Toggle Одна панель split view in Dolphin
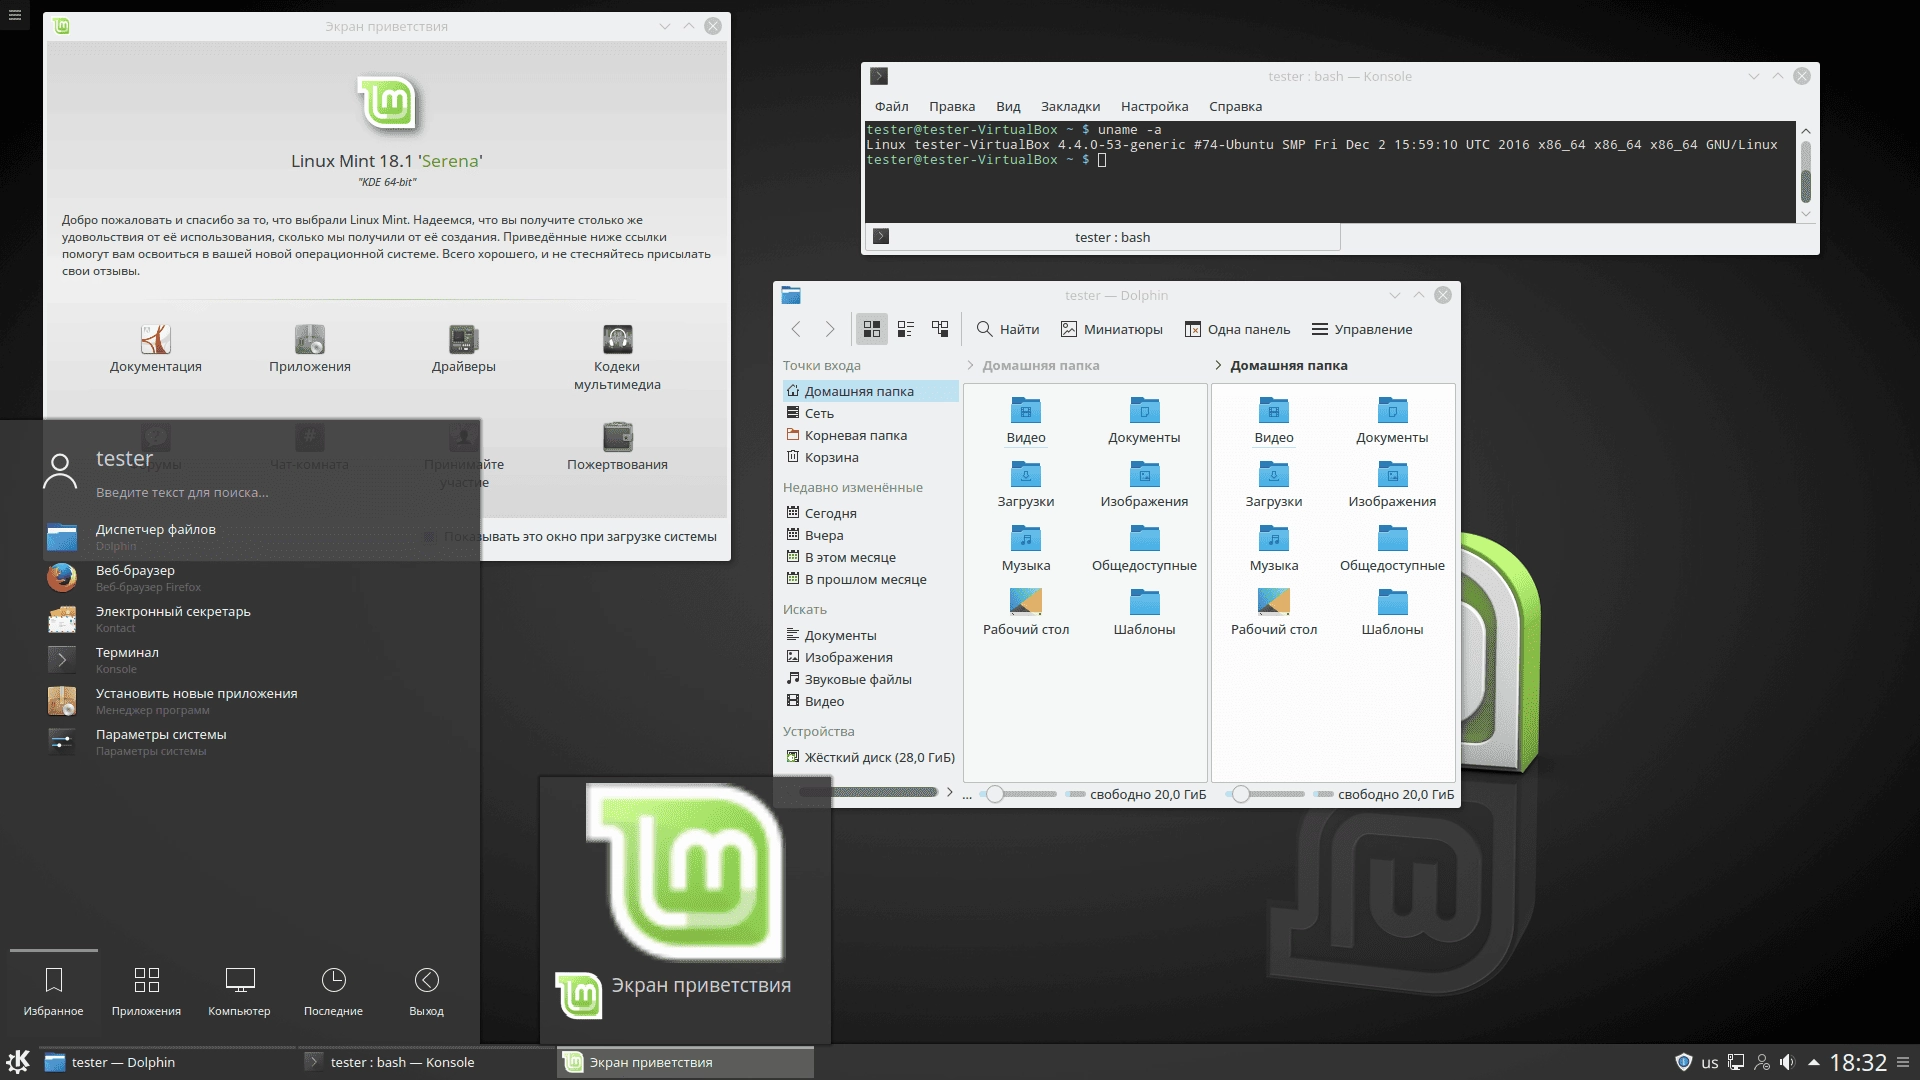 pos(1237,329)
